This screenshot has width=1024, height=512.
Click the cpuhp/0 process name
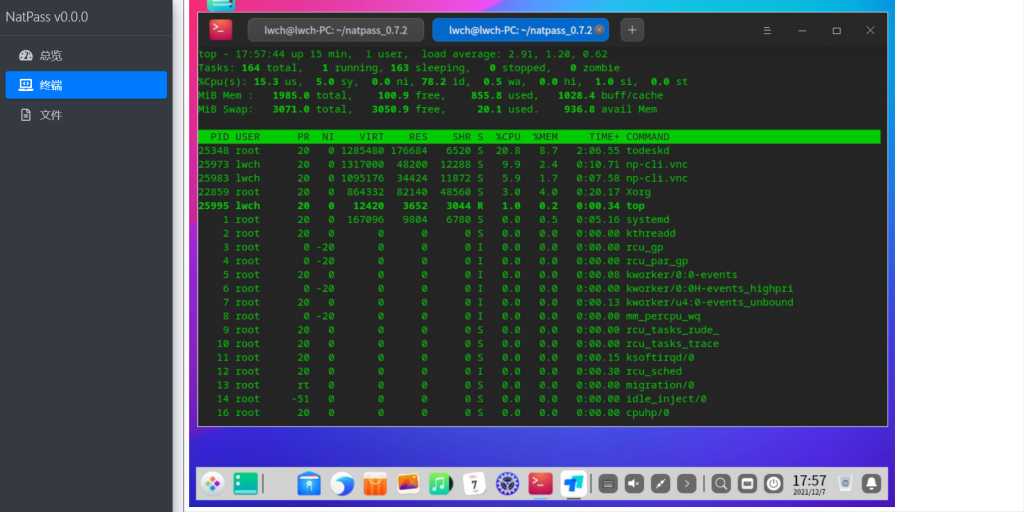(x=647, y=413)
